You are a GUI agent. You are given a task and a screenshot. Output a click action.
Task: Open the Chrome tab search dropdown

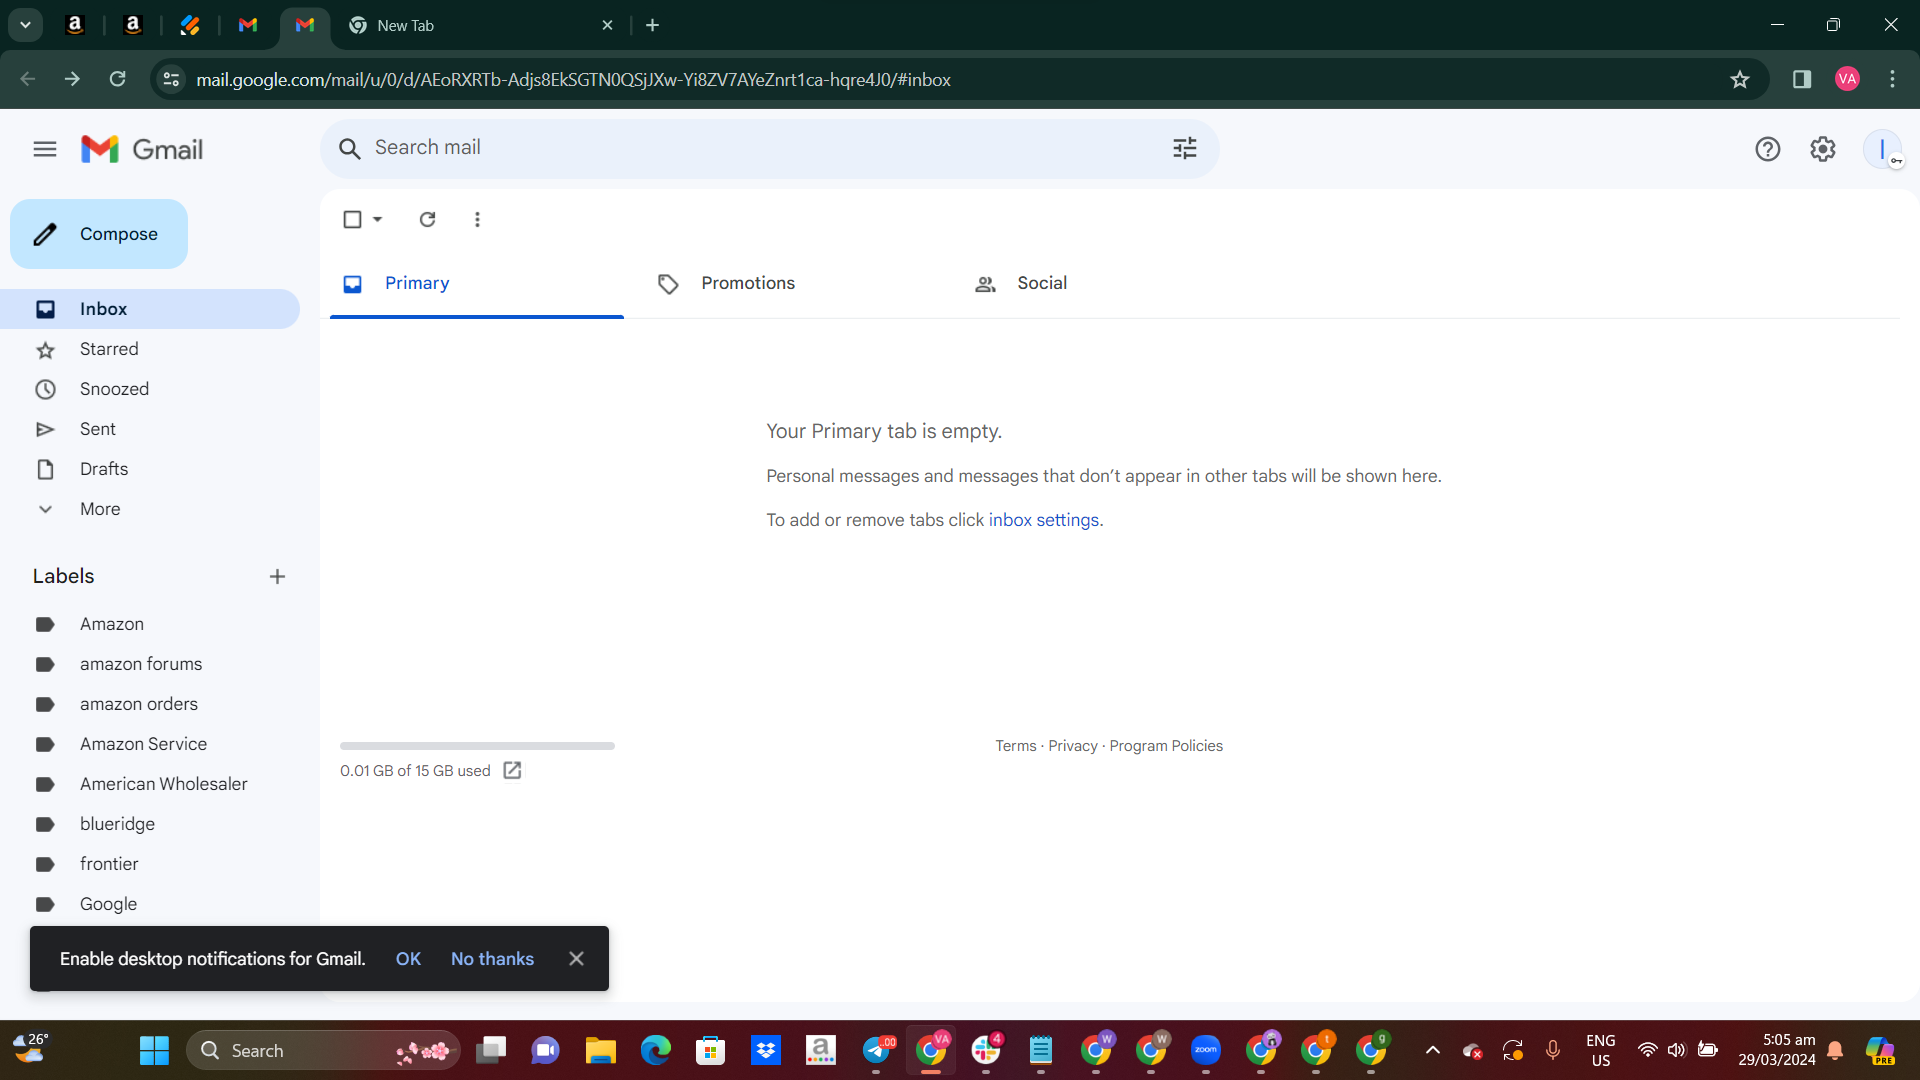click(25, 25)
